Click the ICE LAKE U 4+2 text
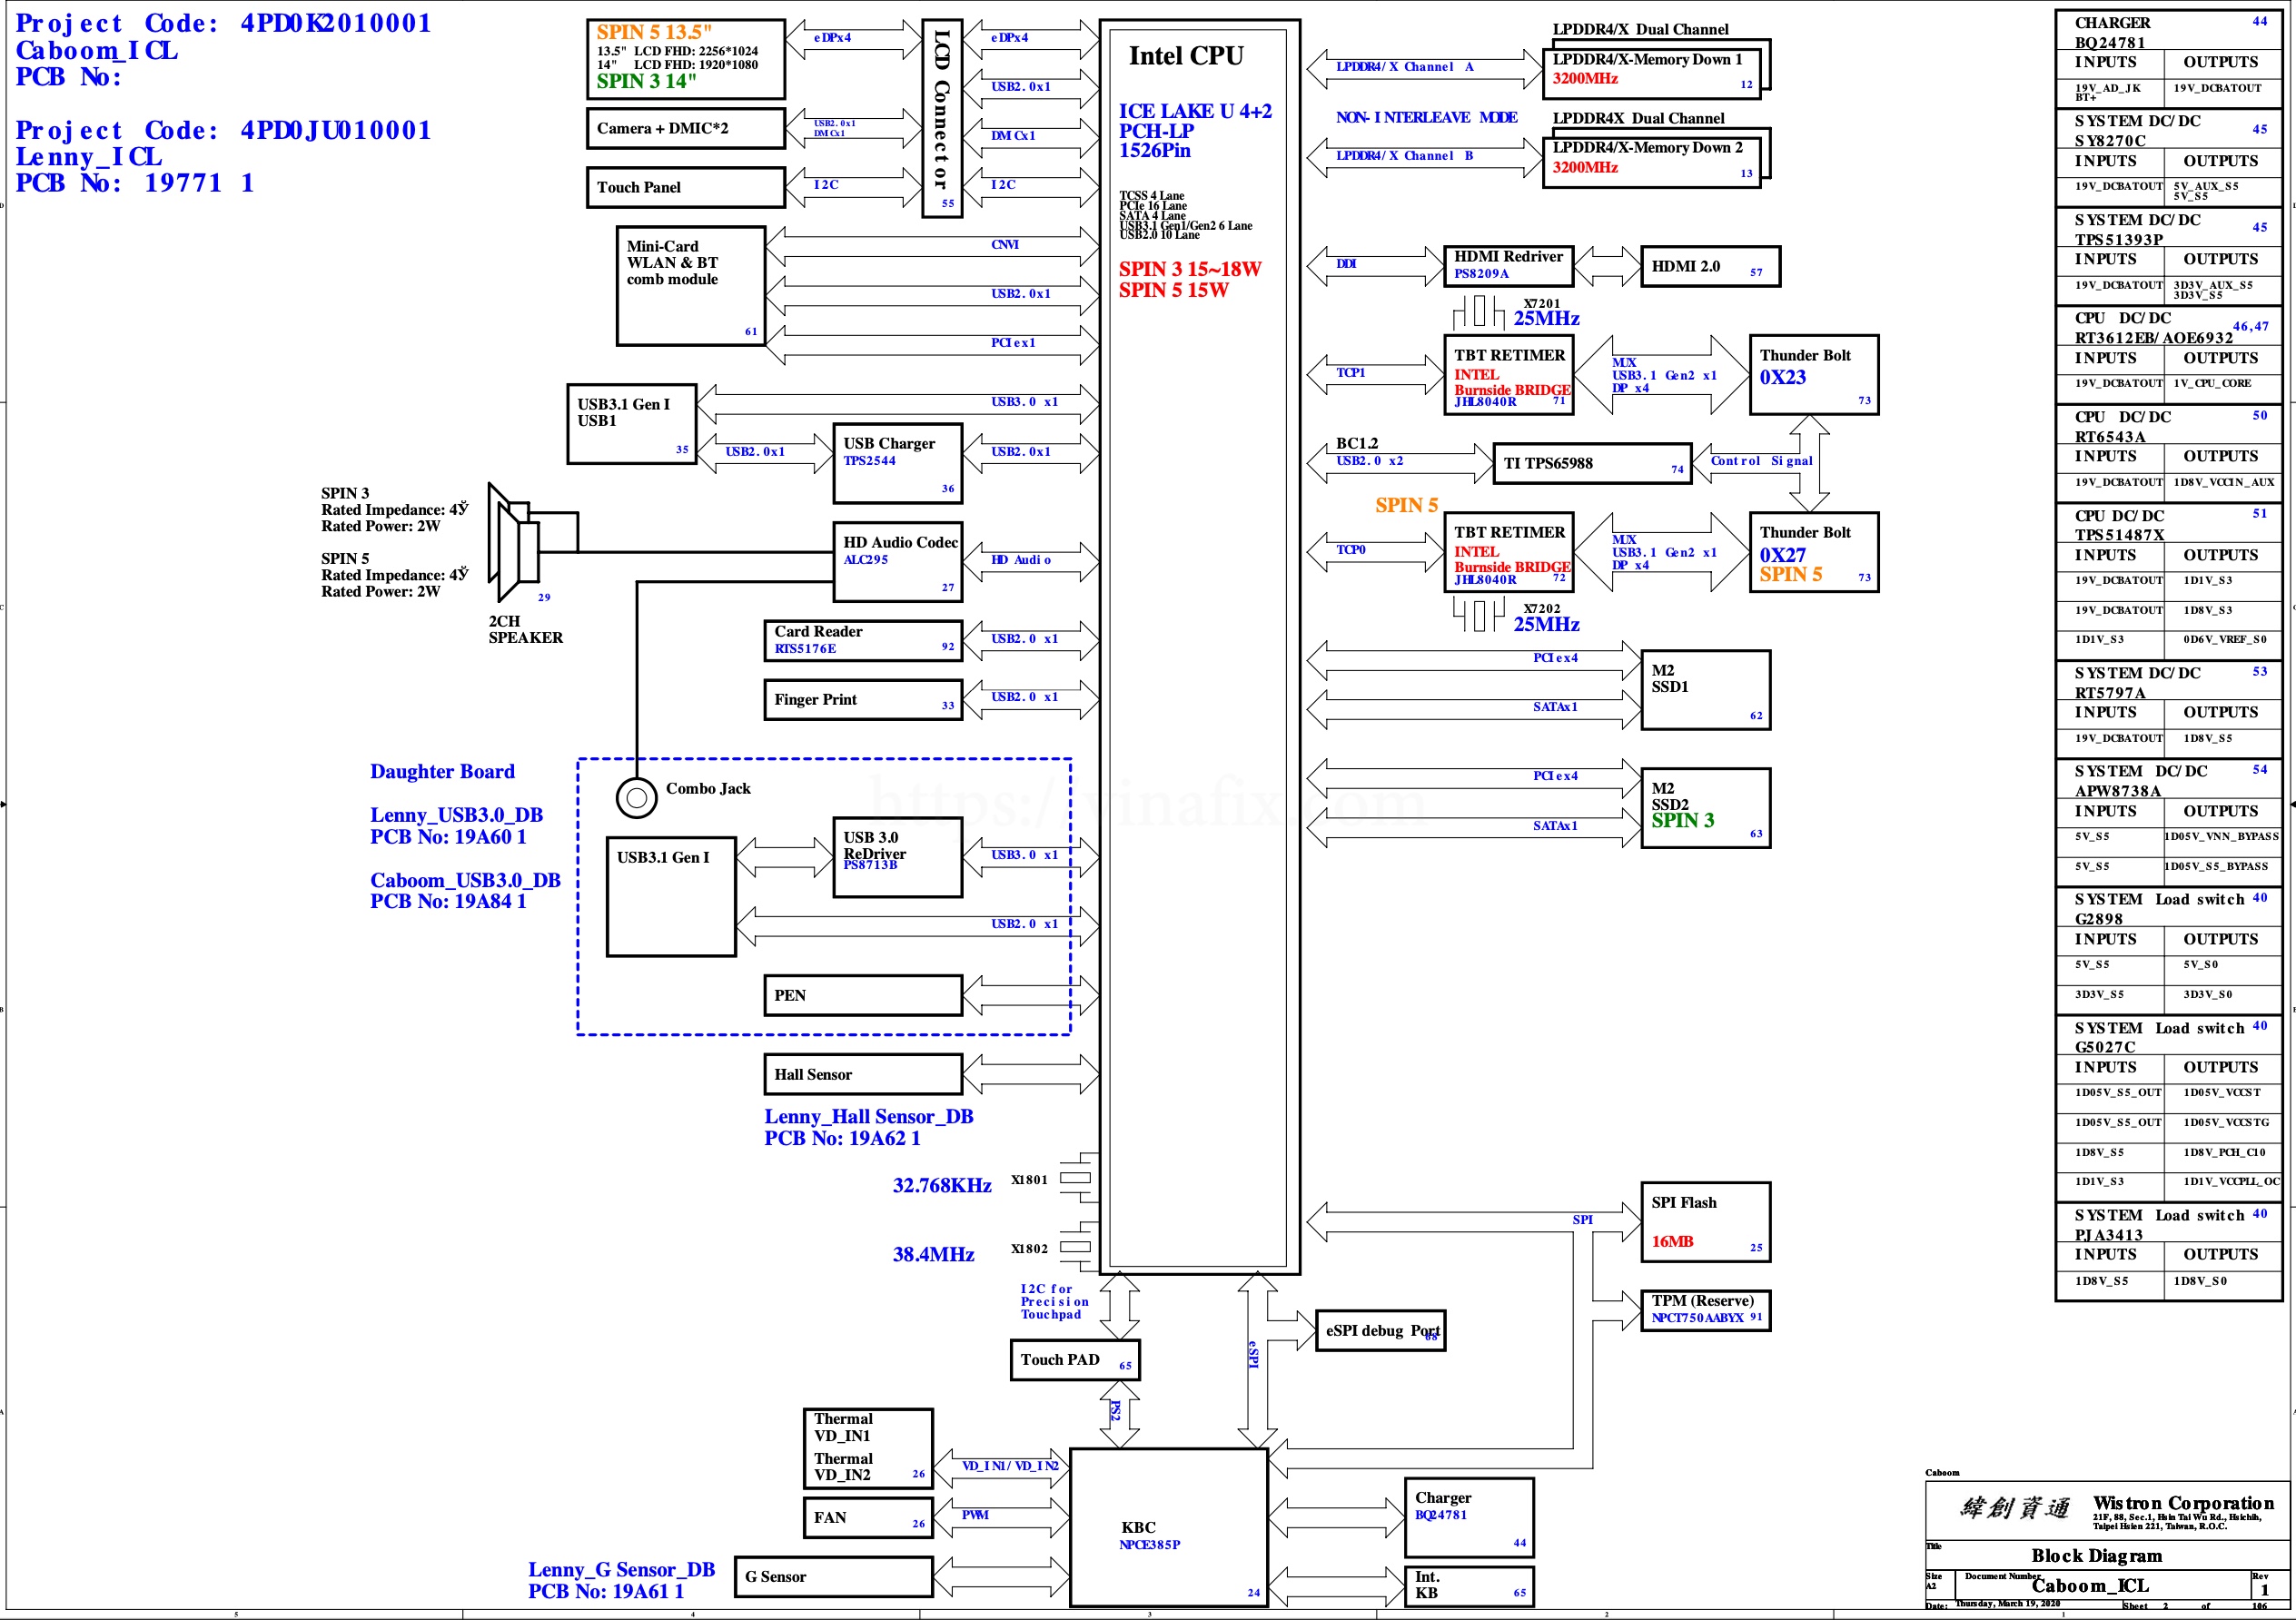The image size is (2296, 1620). pos(1195,111)
